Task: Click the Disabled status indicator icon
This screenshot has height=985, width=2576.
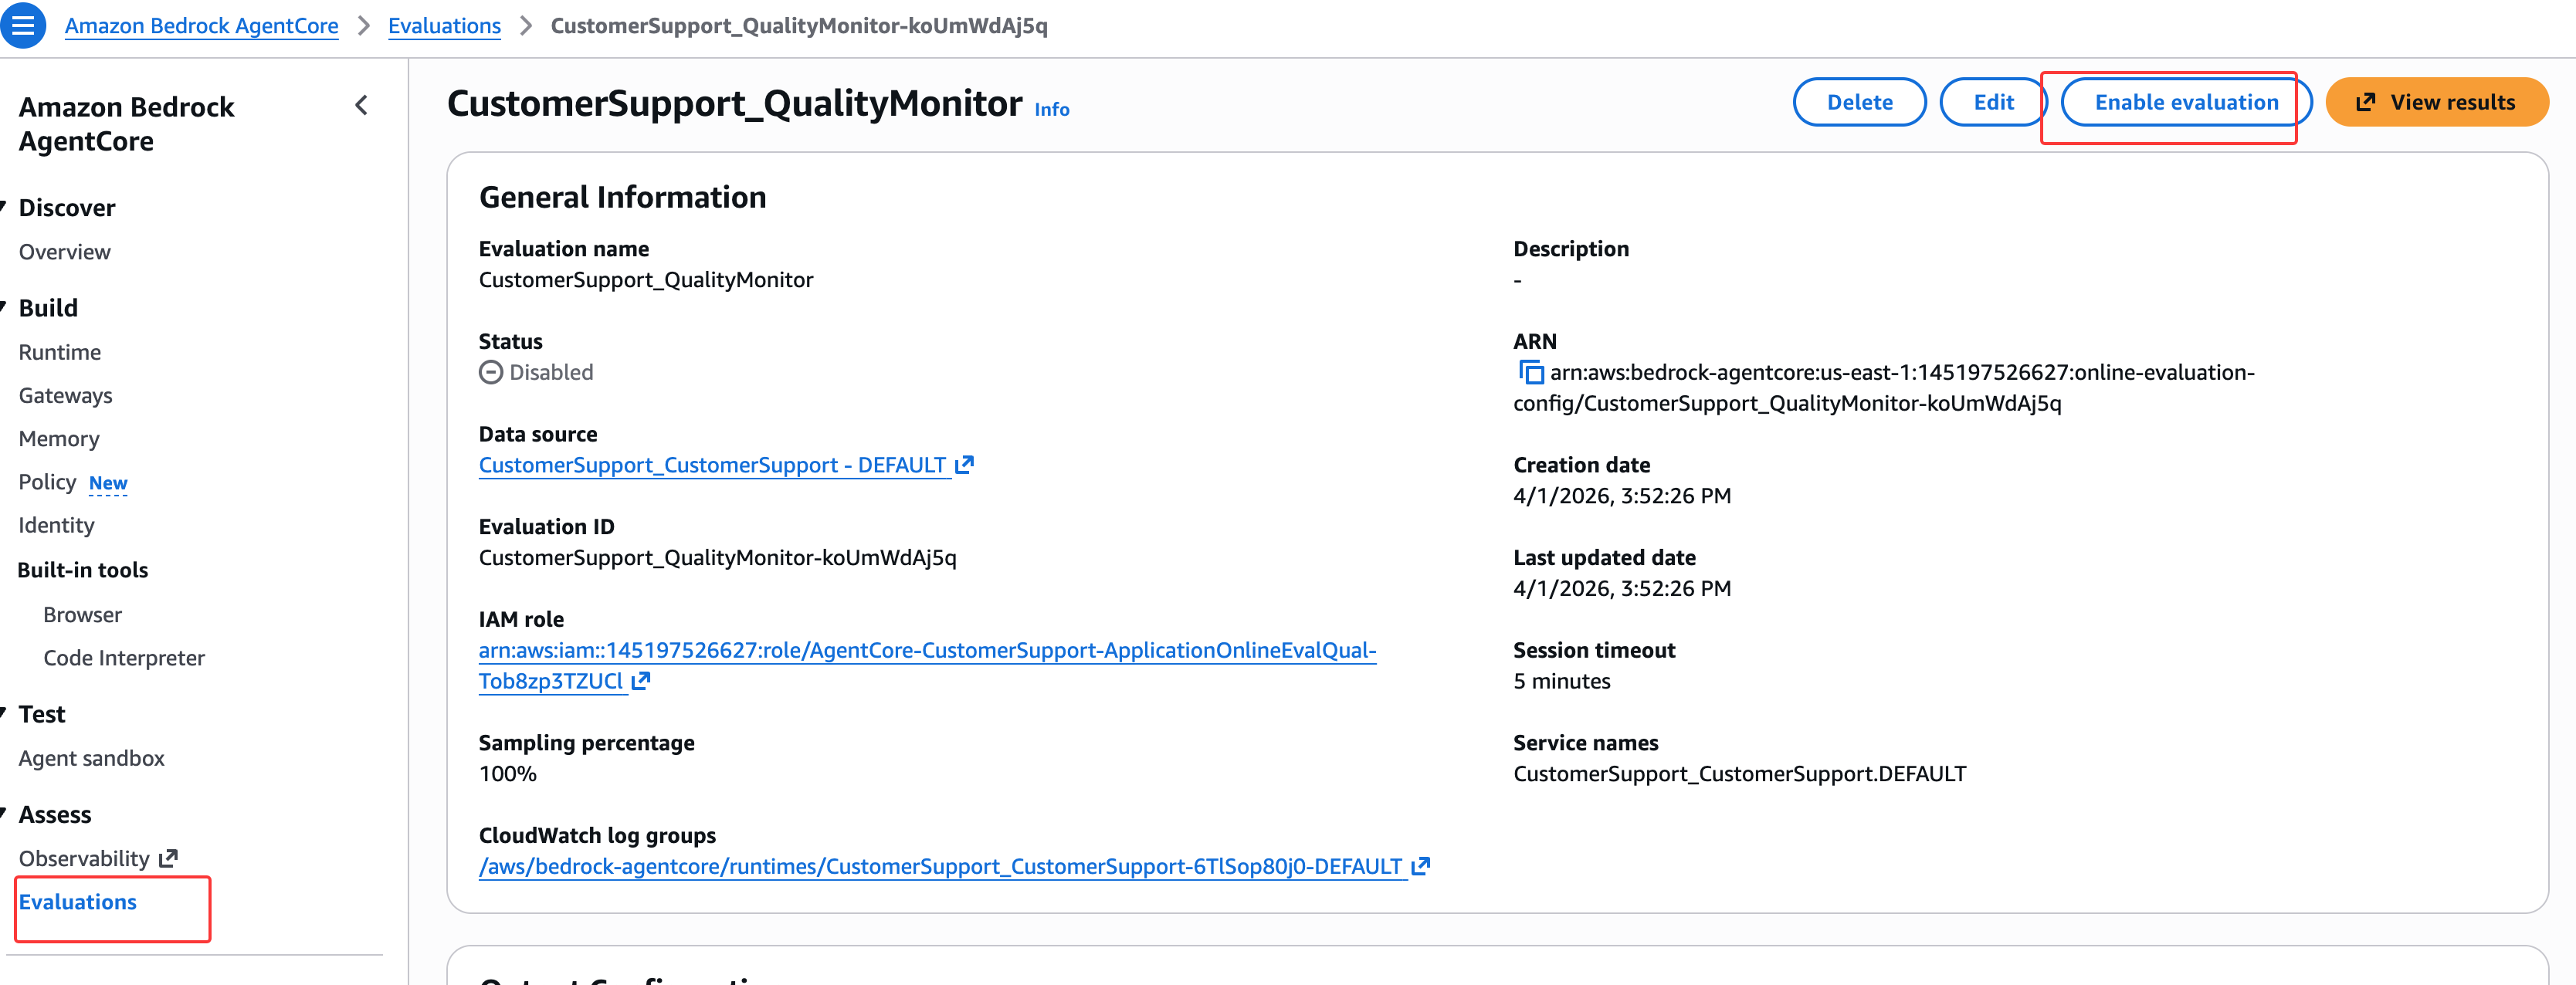Action: coord(491,373)
